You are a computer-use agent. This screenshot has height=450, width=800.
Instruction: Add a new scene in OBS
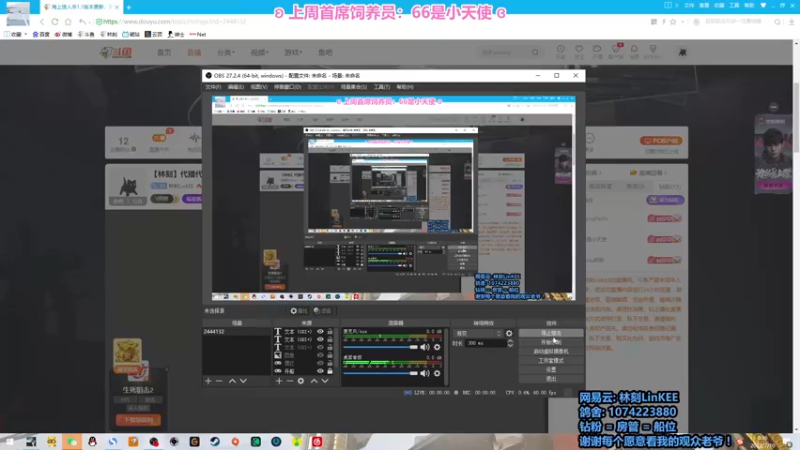[208, 381]
